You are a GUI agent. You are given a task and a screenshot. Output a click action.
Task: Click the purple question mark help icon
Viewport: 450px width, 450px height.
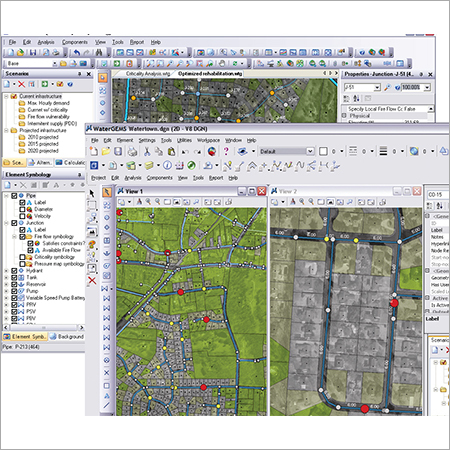(x=226, y=152)
